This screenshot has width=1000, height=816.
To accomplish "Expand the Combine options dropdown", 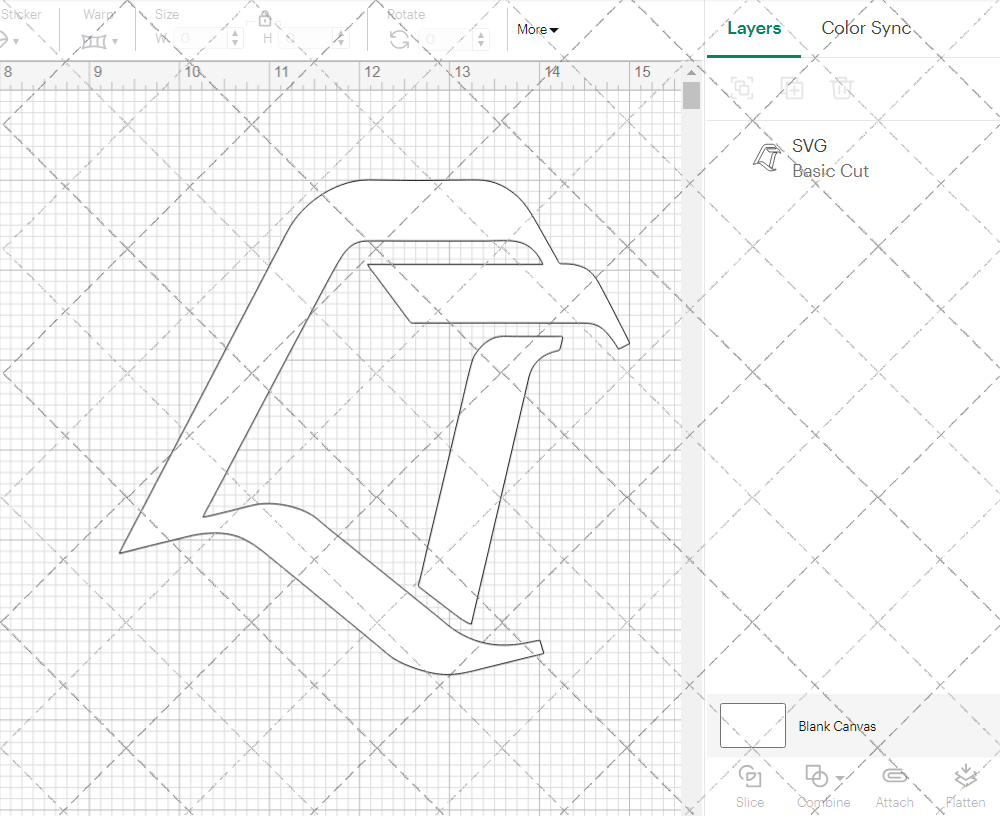I will pyautogui.click(x=840, y=778).
